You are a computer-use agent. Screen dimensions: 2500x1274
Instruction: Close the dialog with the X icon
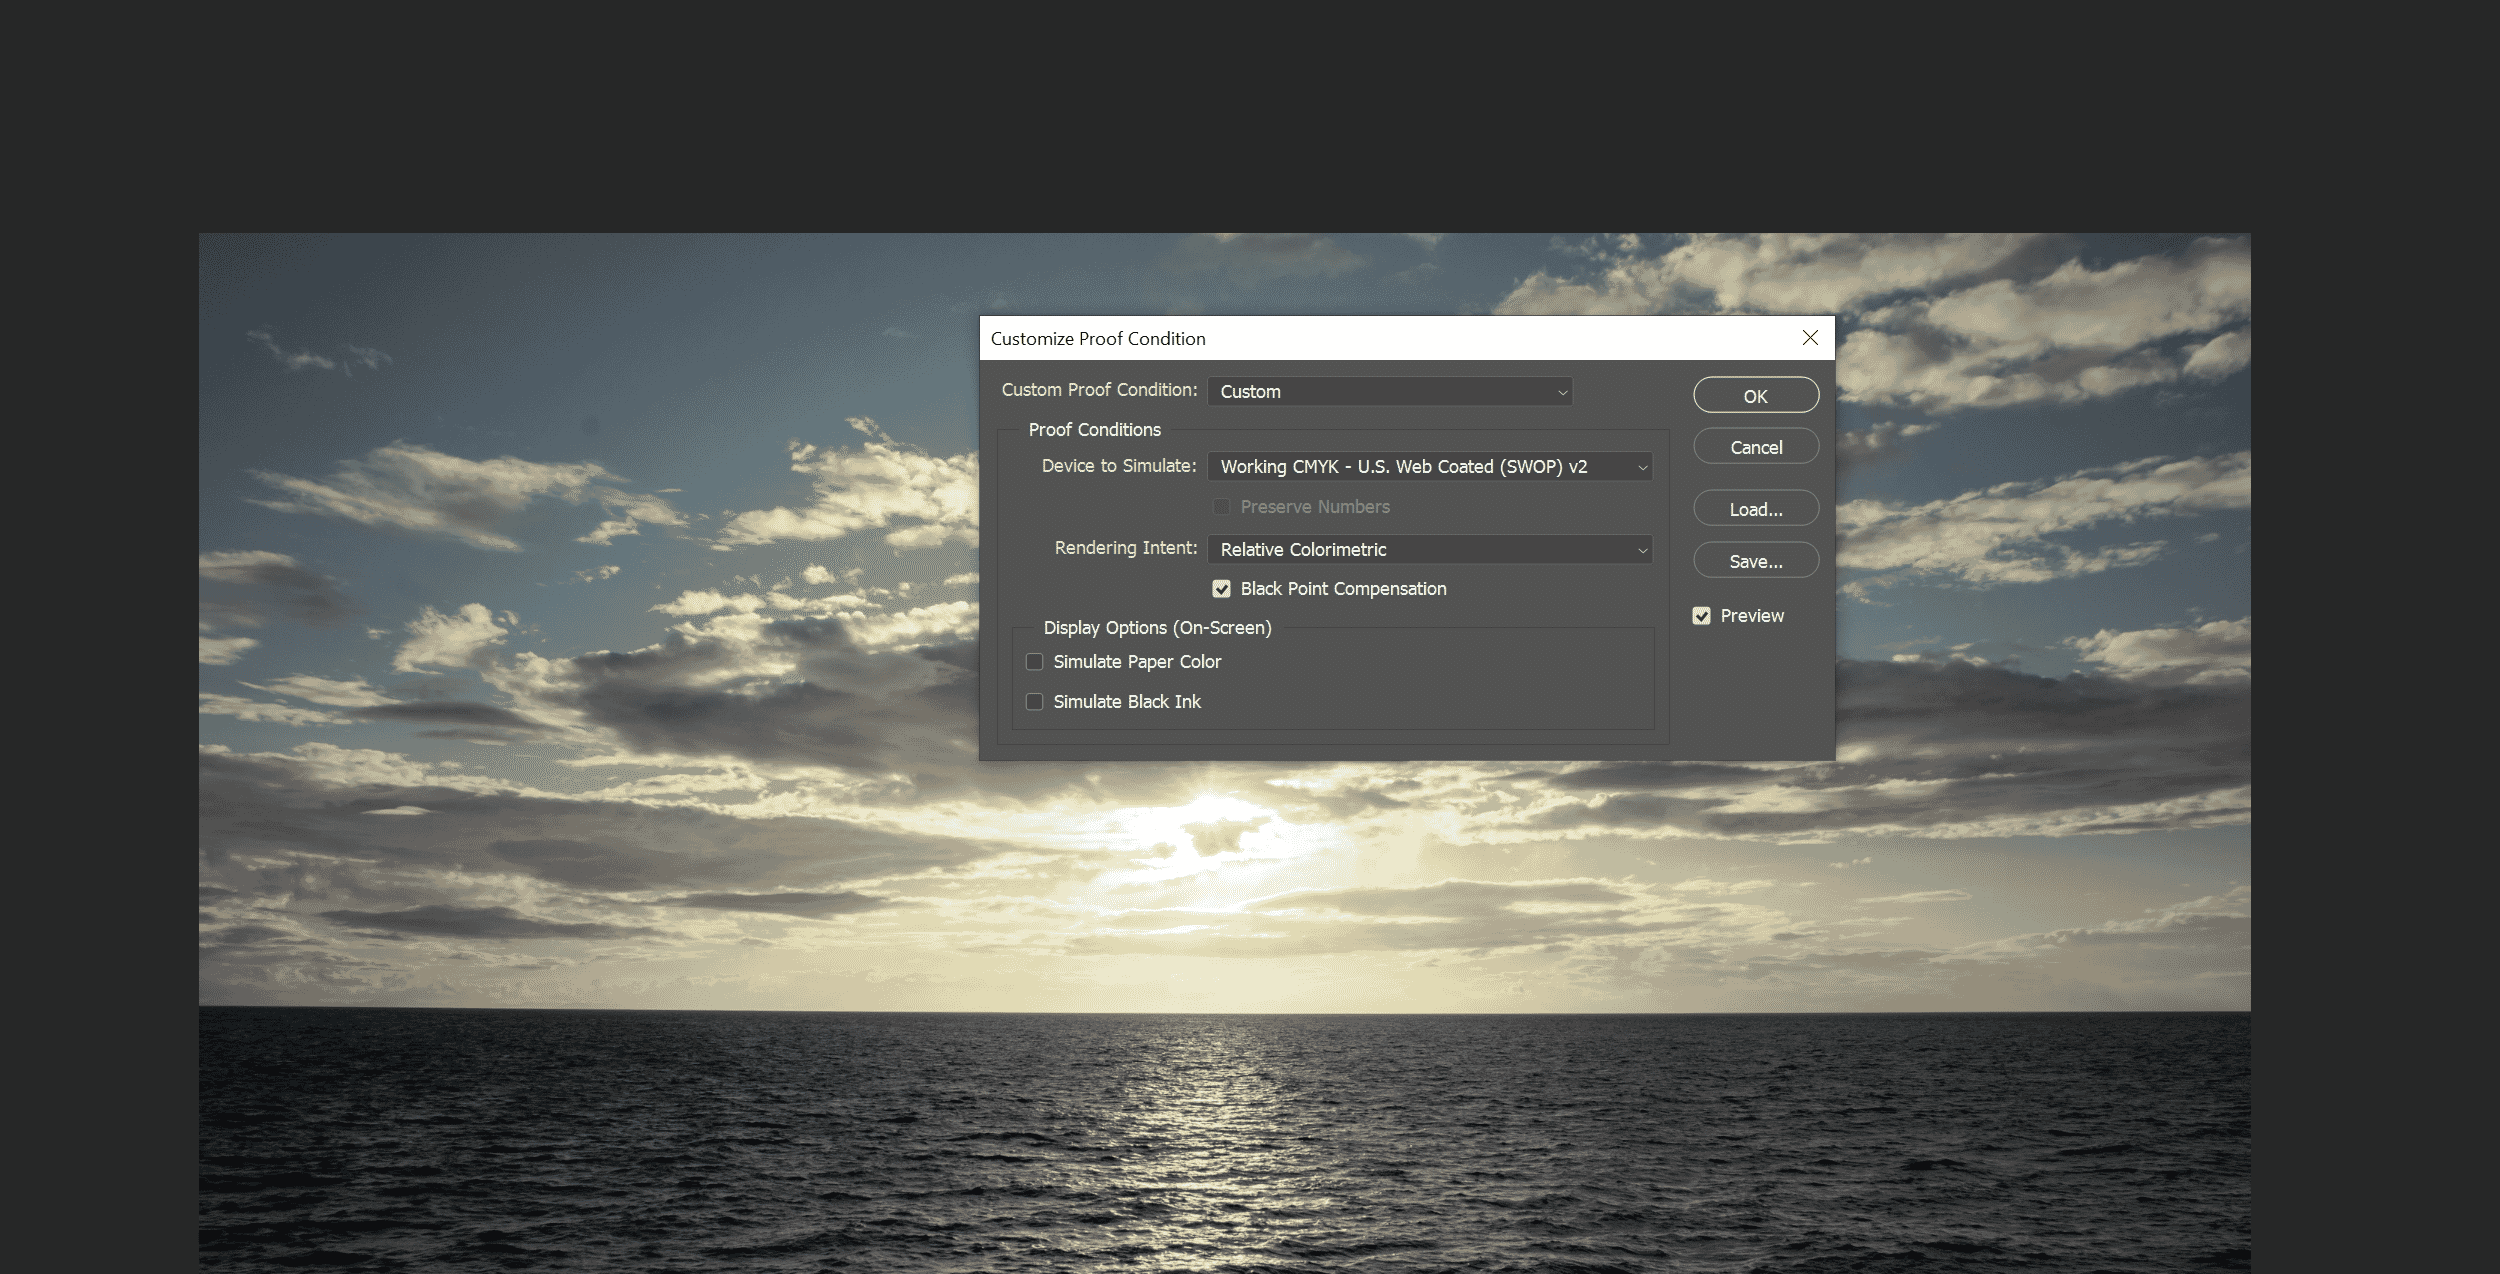(x=1811, y=338)
